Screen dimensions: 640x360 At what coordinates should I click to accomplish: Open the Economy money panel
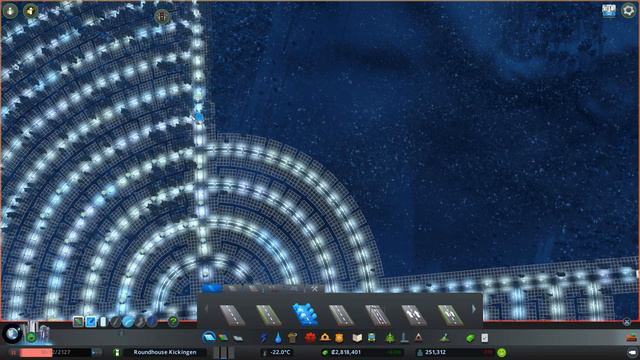(x=470, y=338)
